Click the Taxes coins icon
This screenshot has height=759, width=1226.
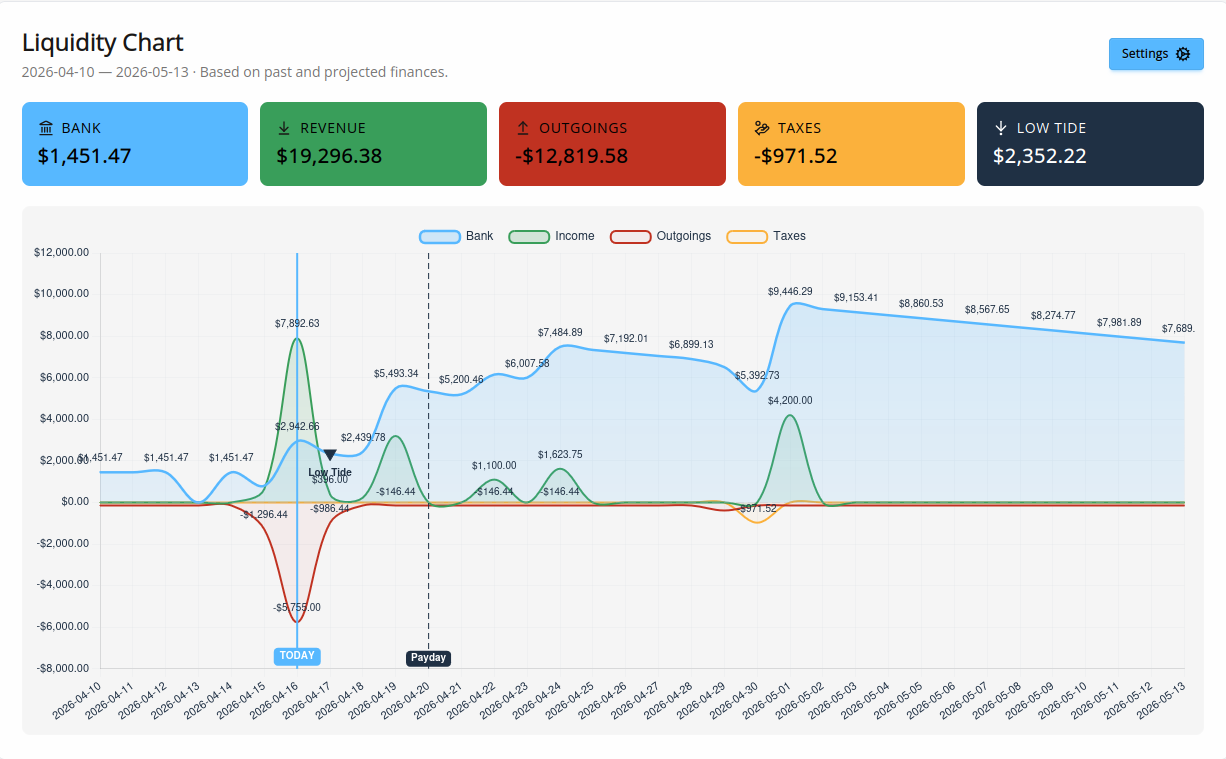click(761, 128)
